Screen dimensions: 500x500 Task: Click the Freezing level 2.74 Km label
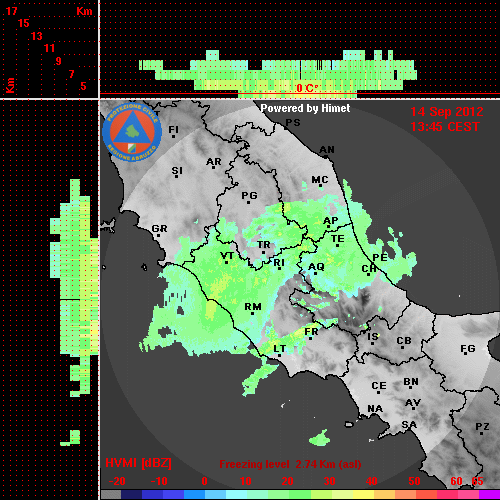pos(290,464)
